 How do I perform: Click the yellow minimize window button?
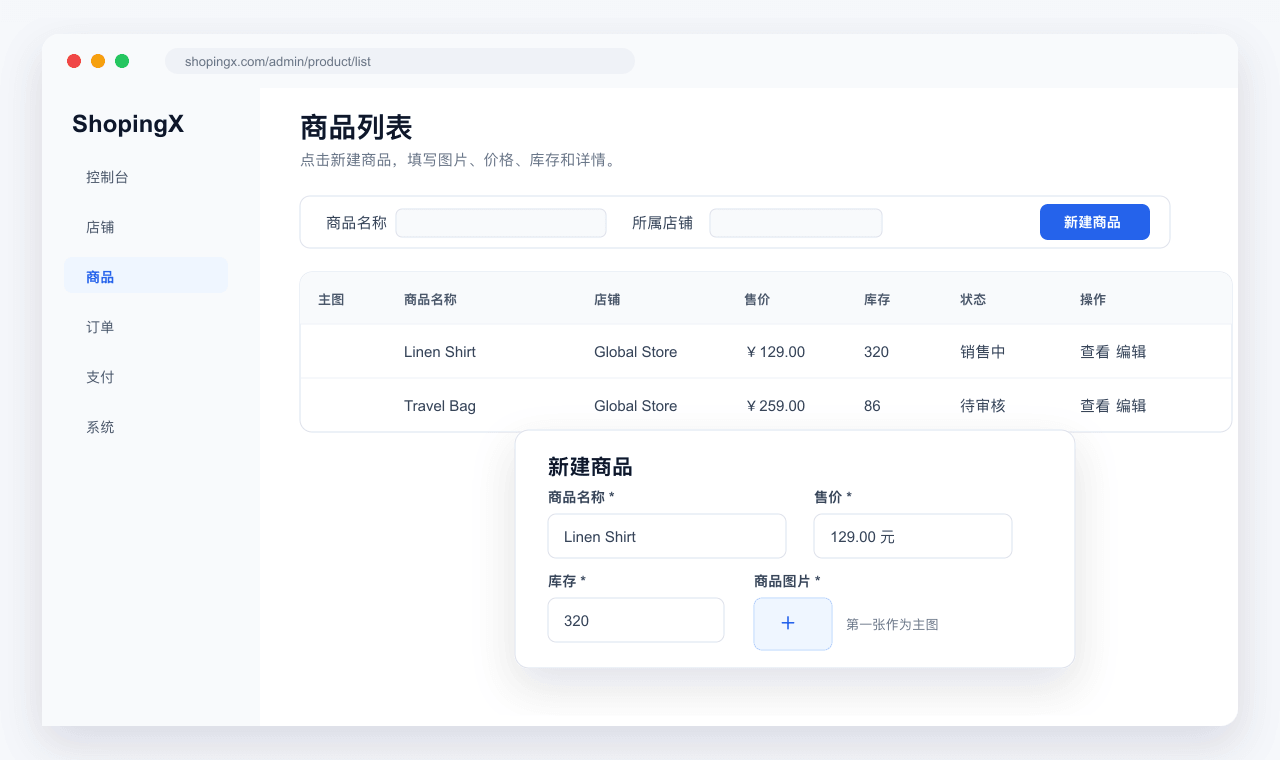coord(98,61)
